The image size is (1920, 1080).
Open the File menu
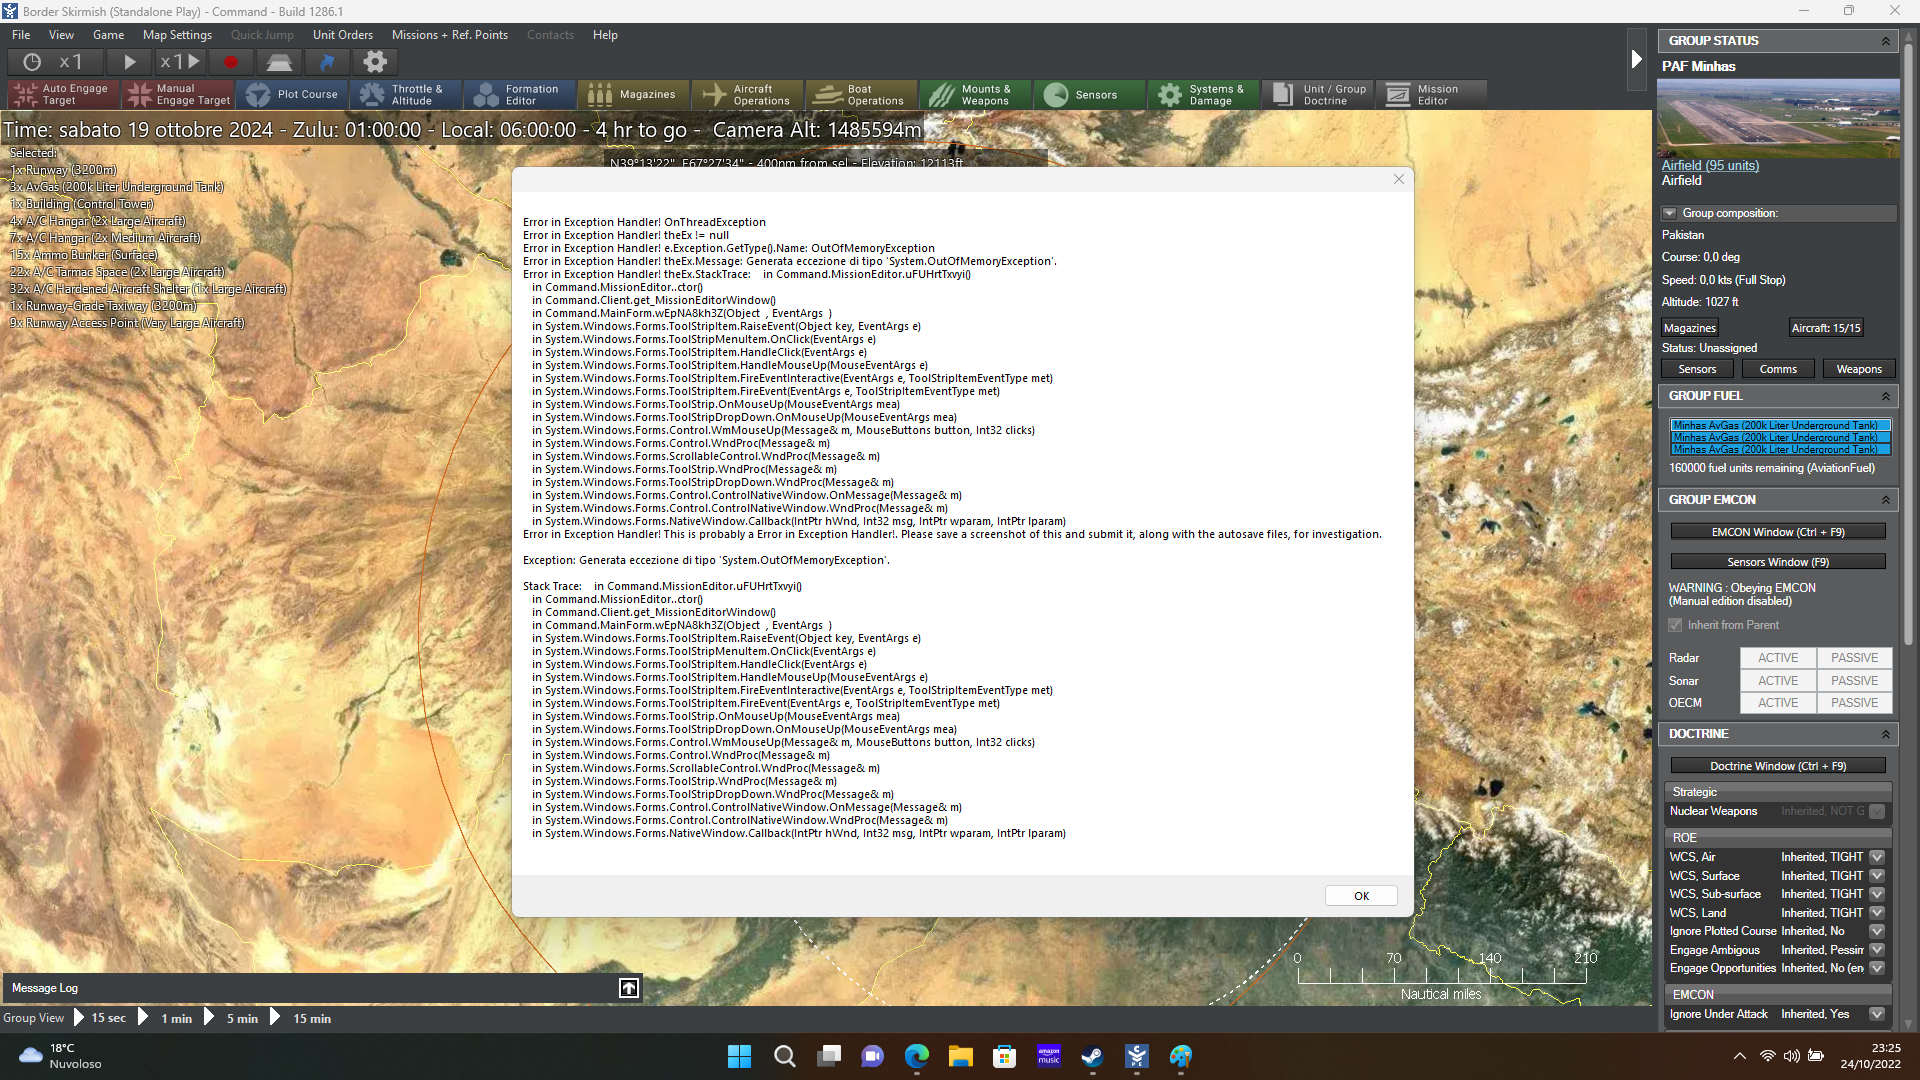21,35
